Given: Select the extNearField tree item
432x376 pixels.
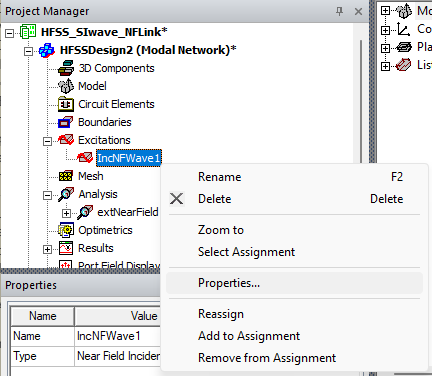Looking at the screenshot, I should [x=128, y=212].
